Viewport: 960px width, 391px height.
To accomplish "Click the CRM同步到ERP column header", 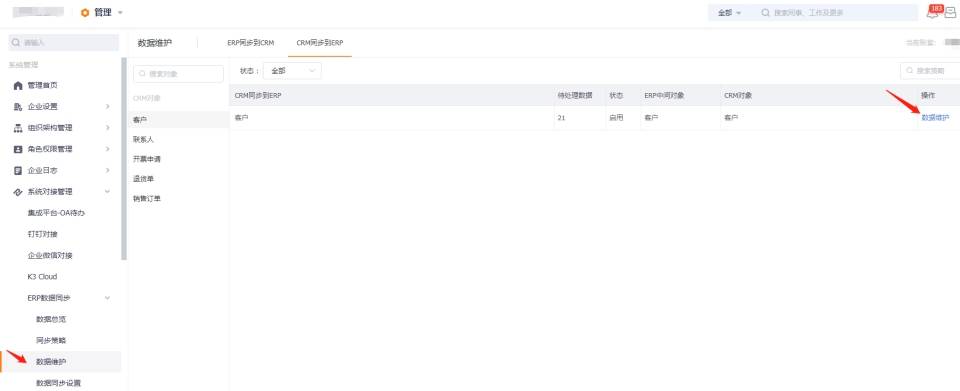I will pyautogui.click(x=258, y=95).
